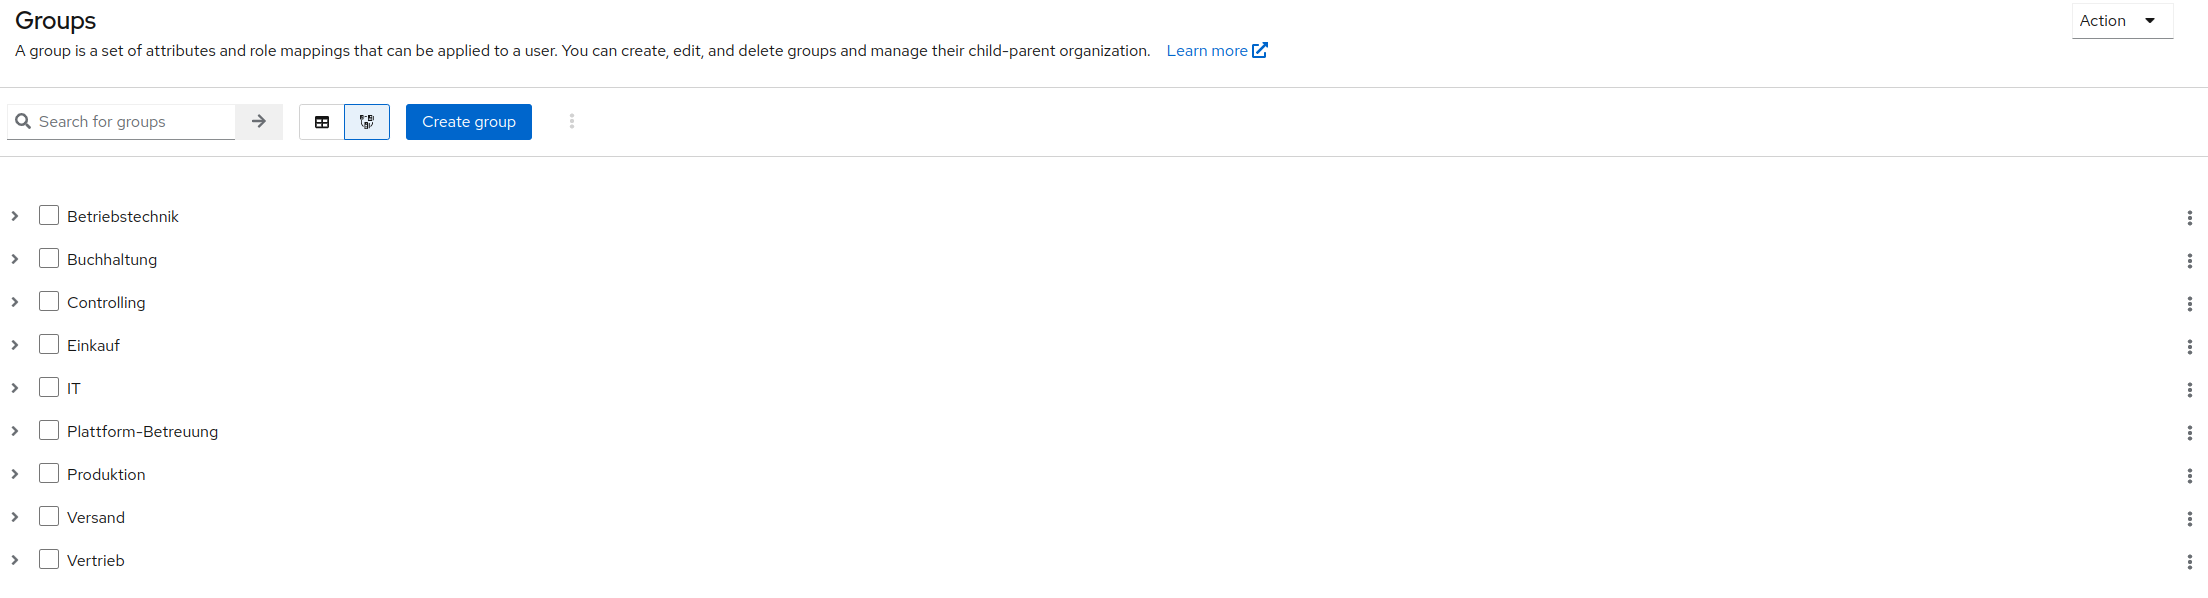The width and height of the screenshot is (2208, 598).
Task: Expand the Plattform-Betreuung group
Action: pos(15,431)
